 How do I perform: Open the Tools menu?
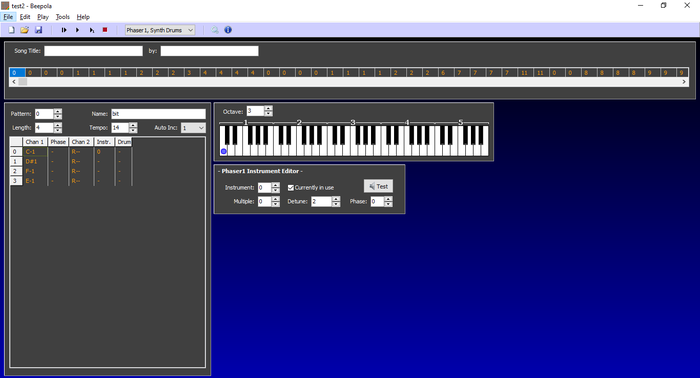tap(62, 17)
